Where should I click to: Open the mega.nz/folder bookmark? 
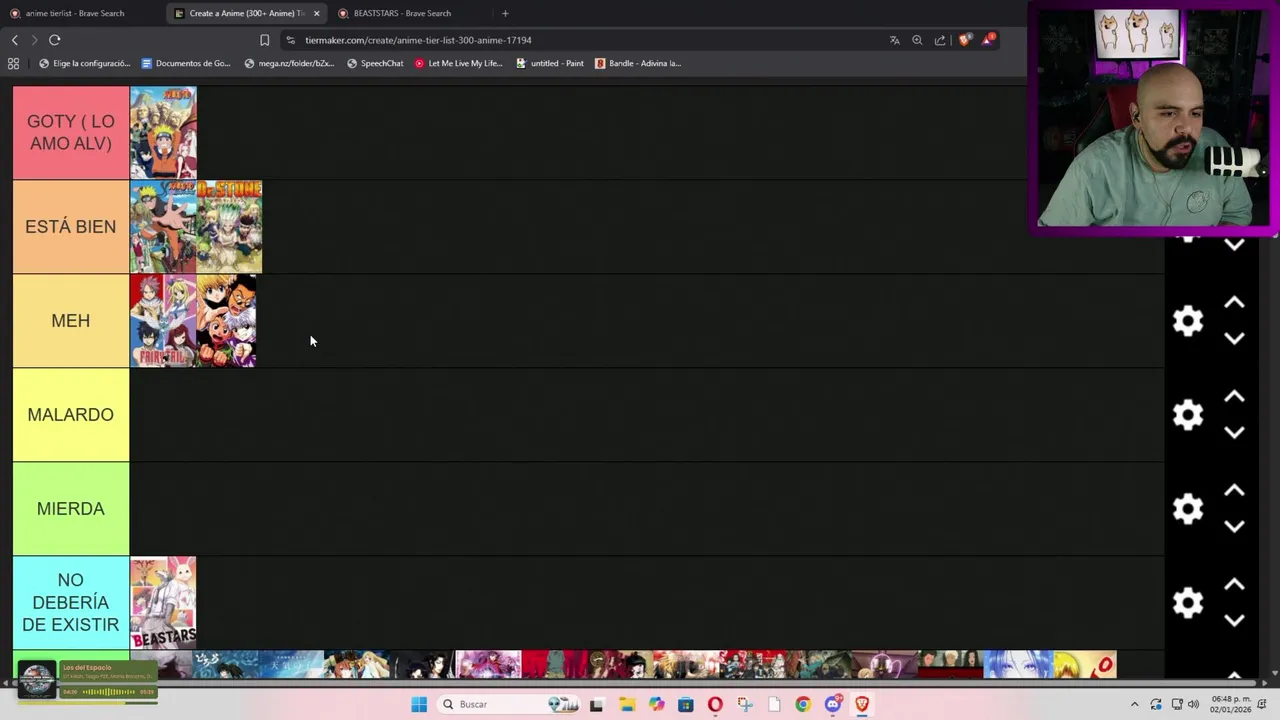coord(289,63)
